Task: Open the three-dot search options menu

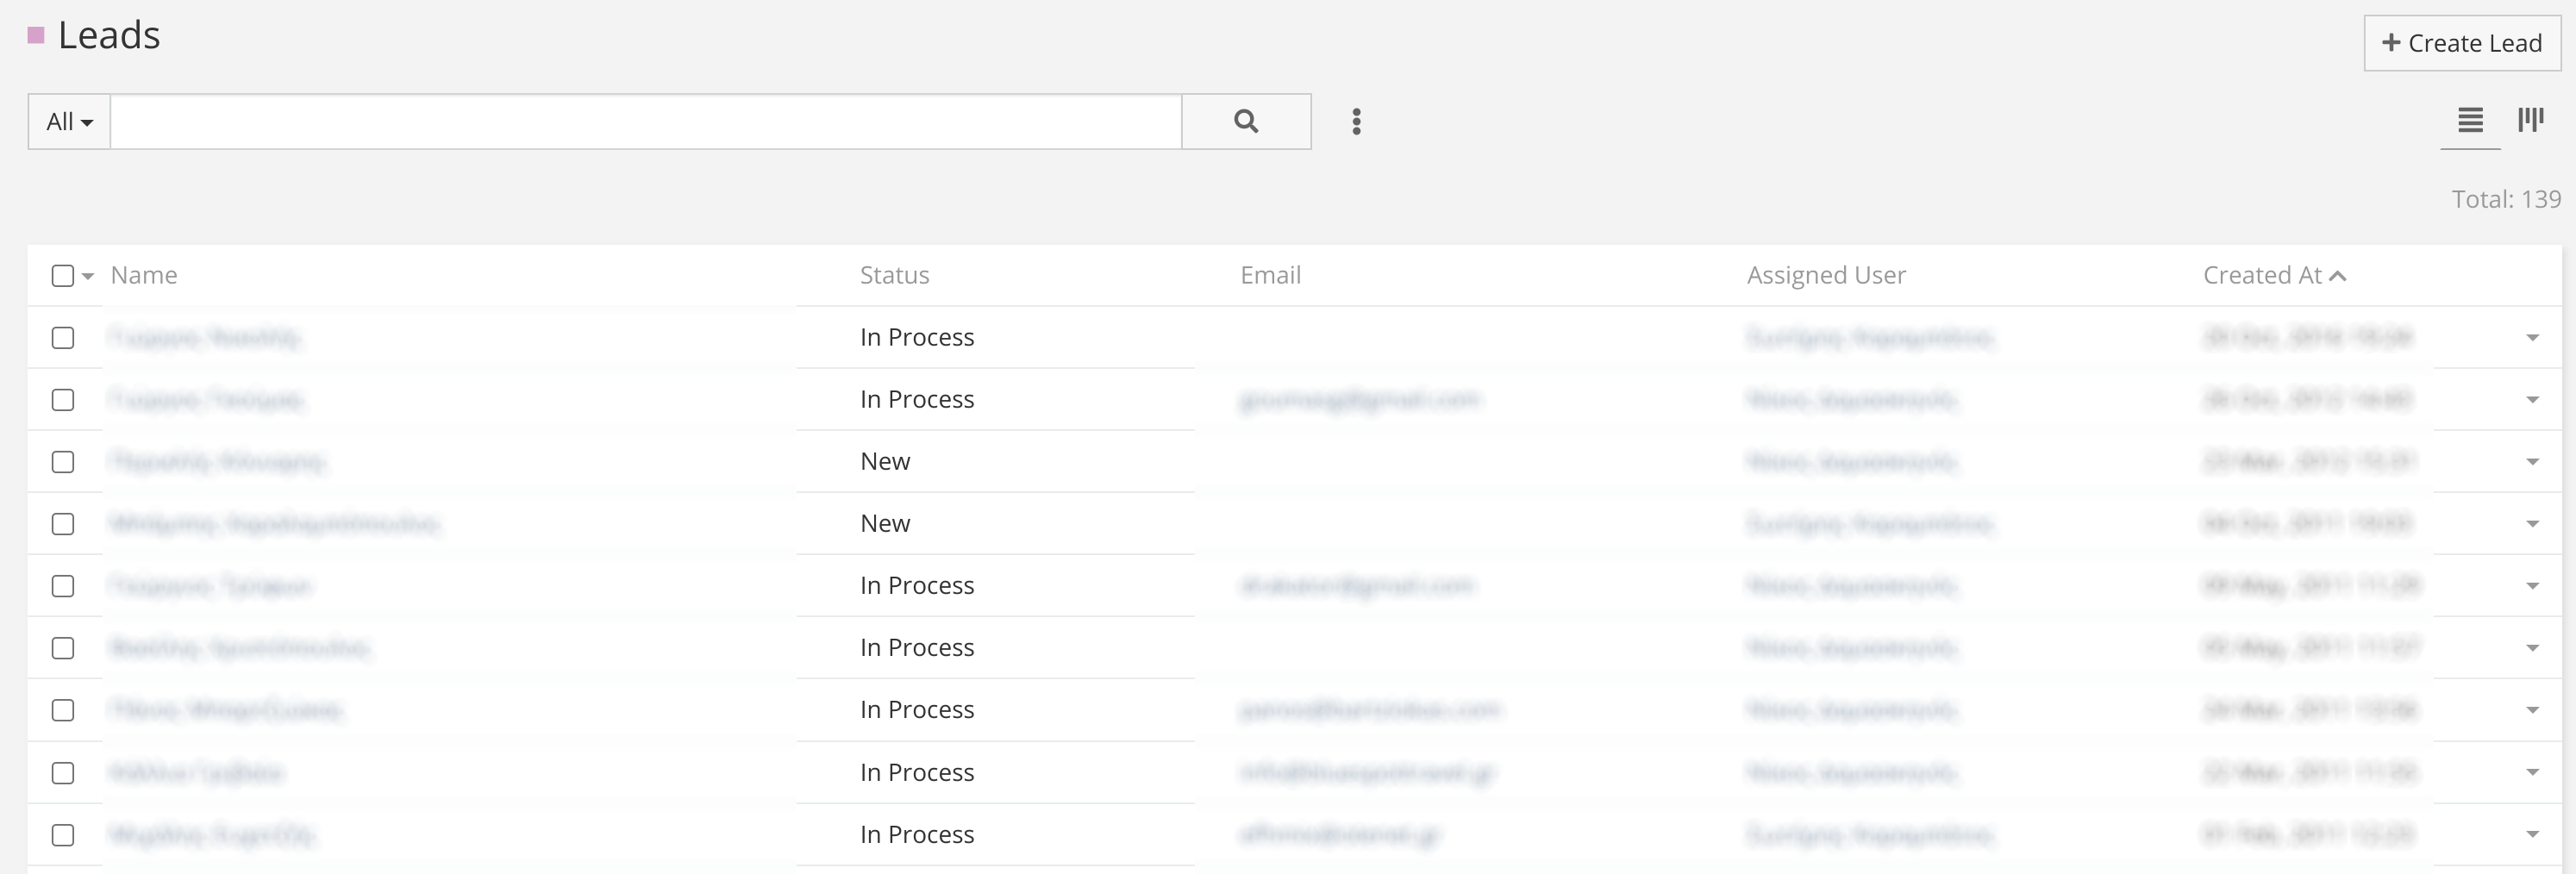Action: click(1356, 122)
